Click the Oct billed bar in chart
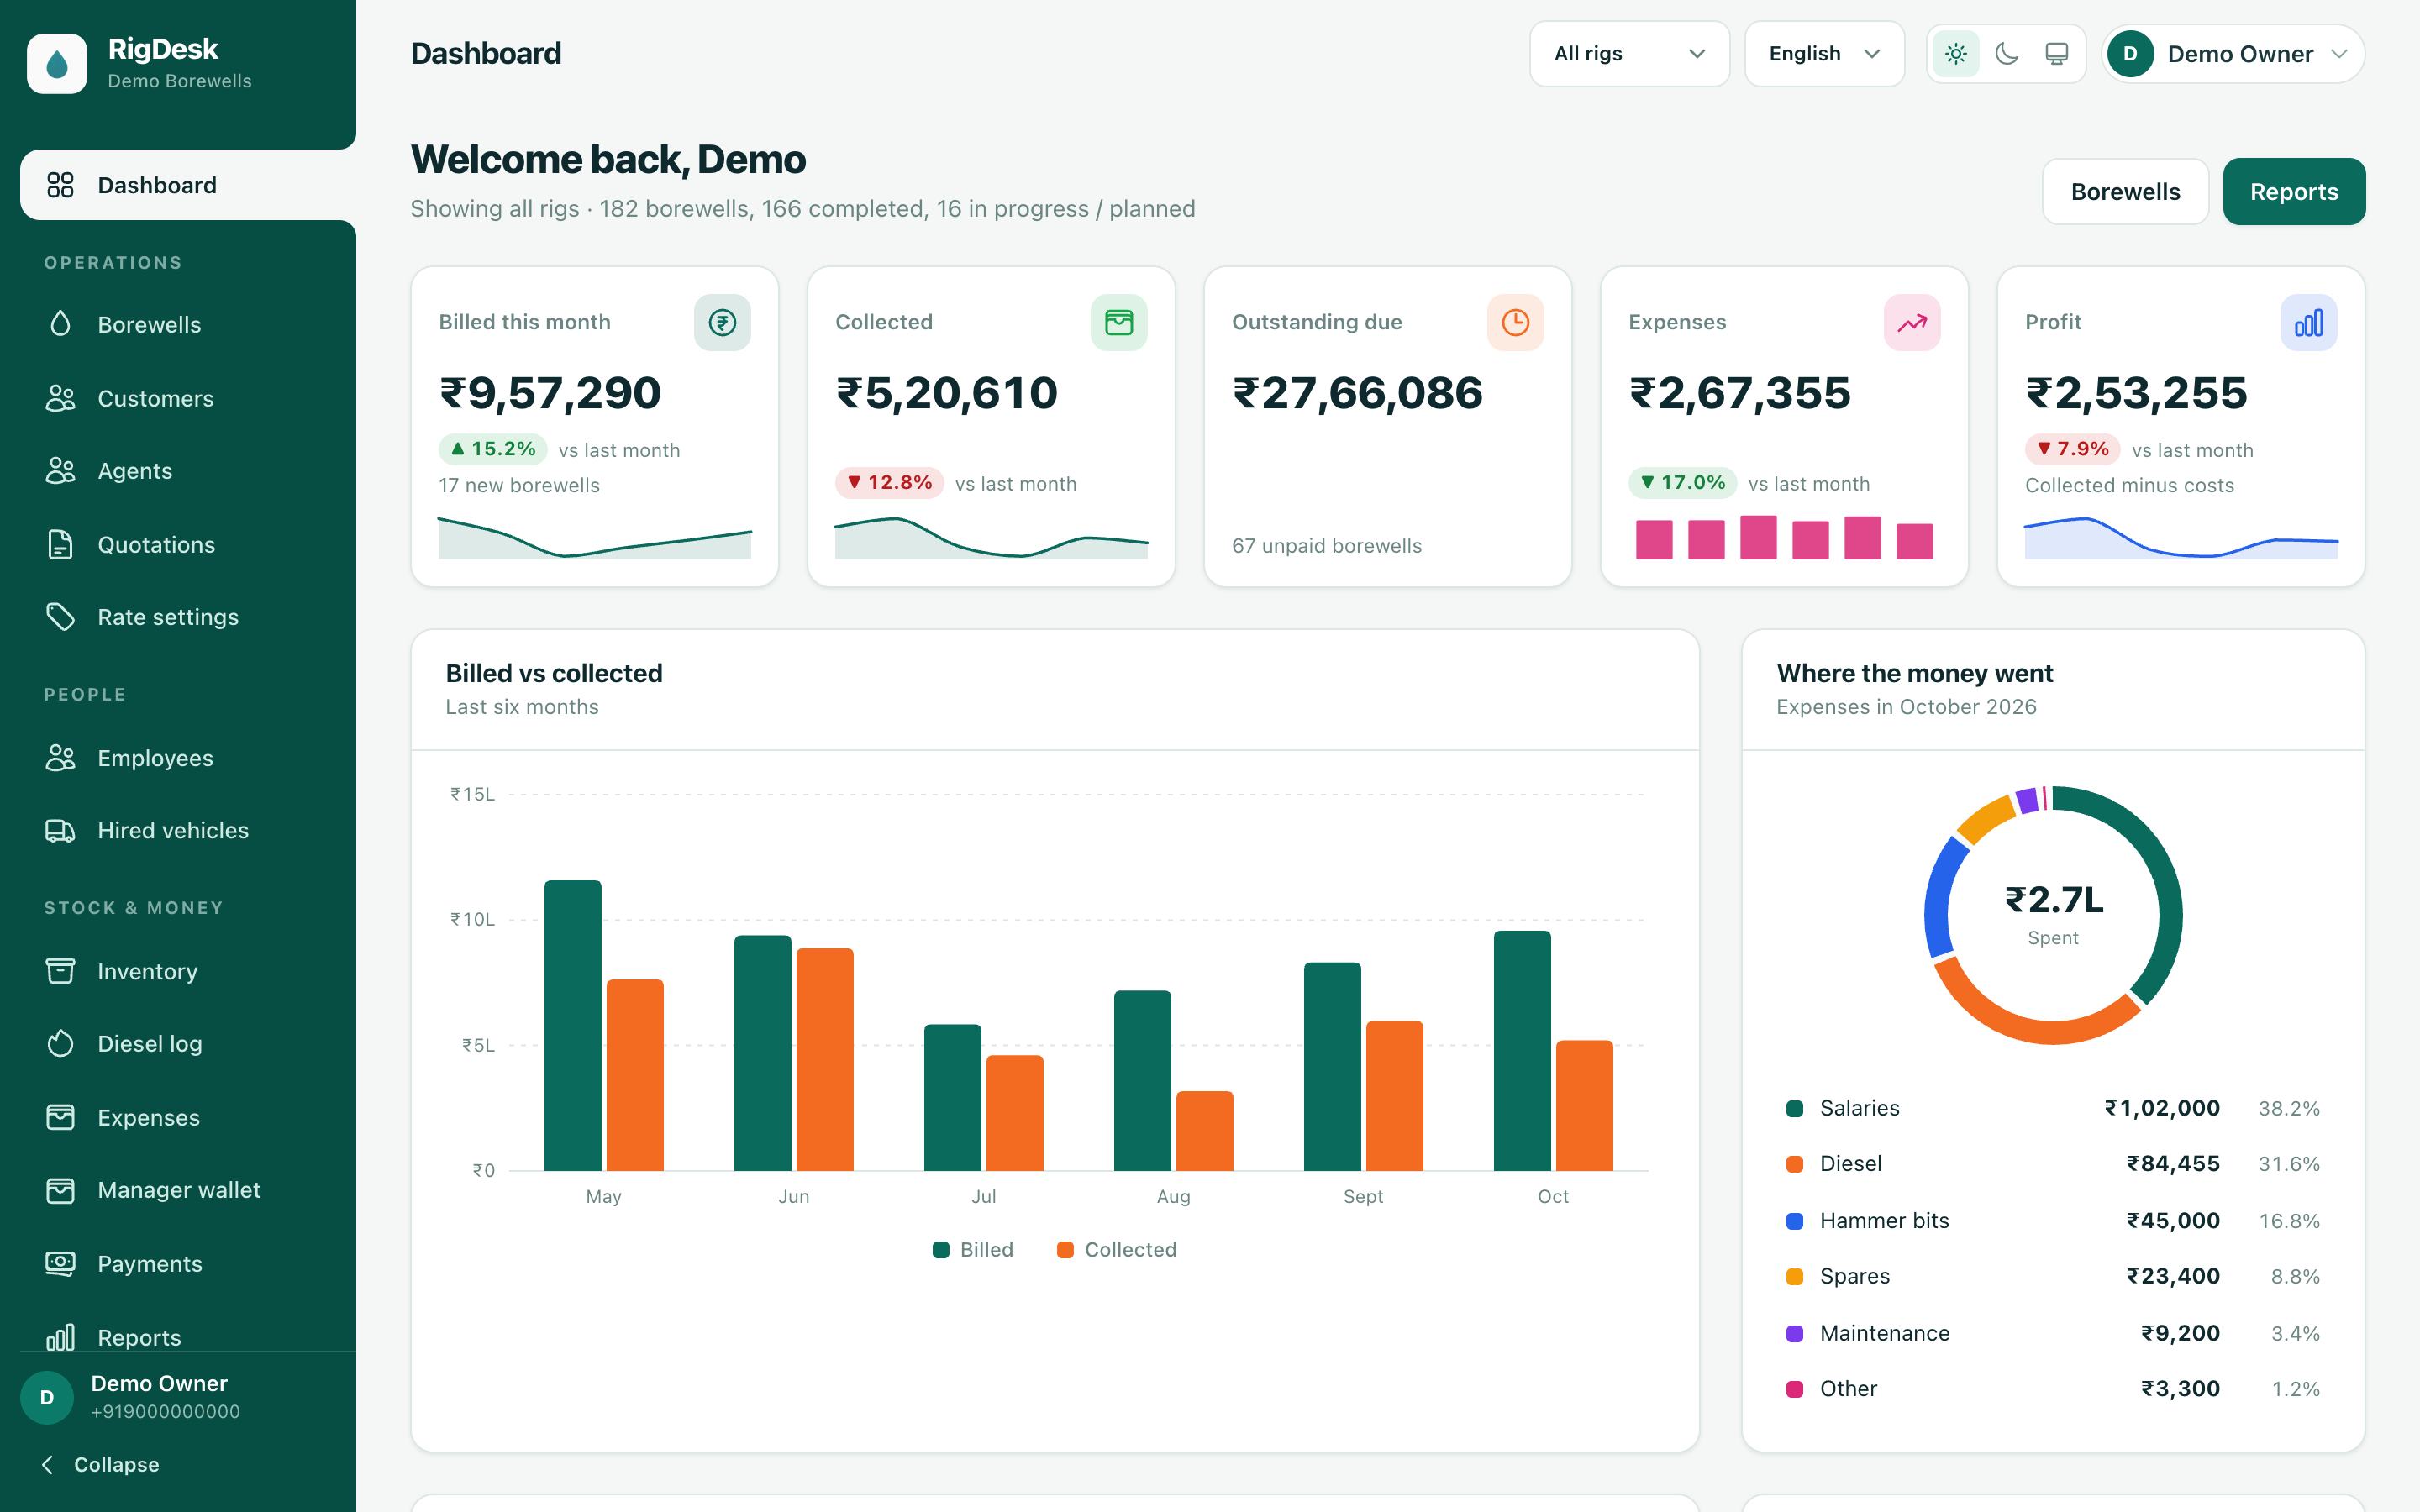Image resolution: width=2420 pixels, height=1512 pixels. click(1522, 1050)
